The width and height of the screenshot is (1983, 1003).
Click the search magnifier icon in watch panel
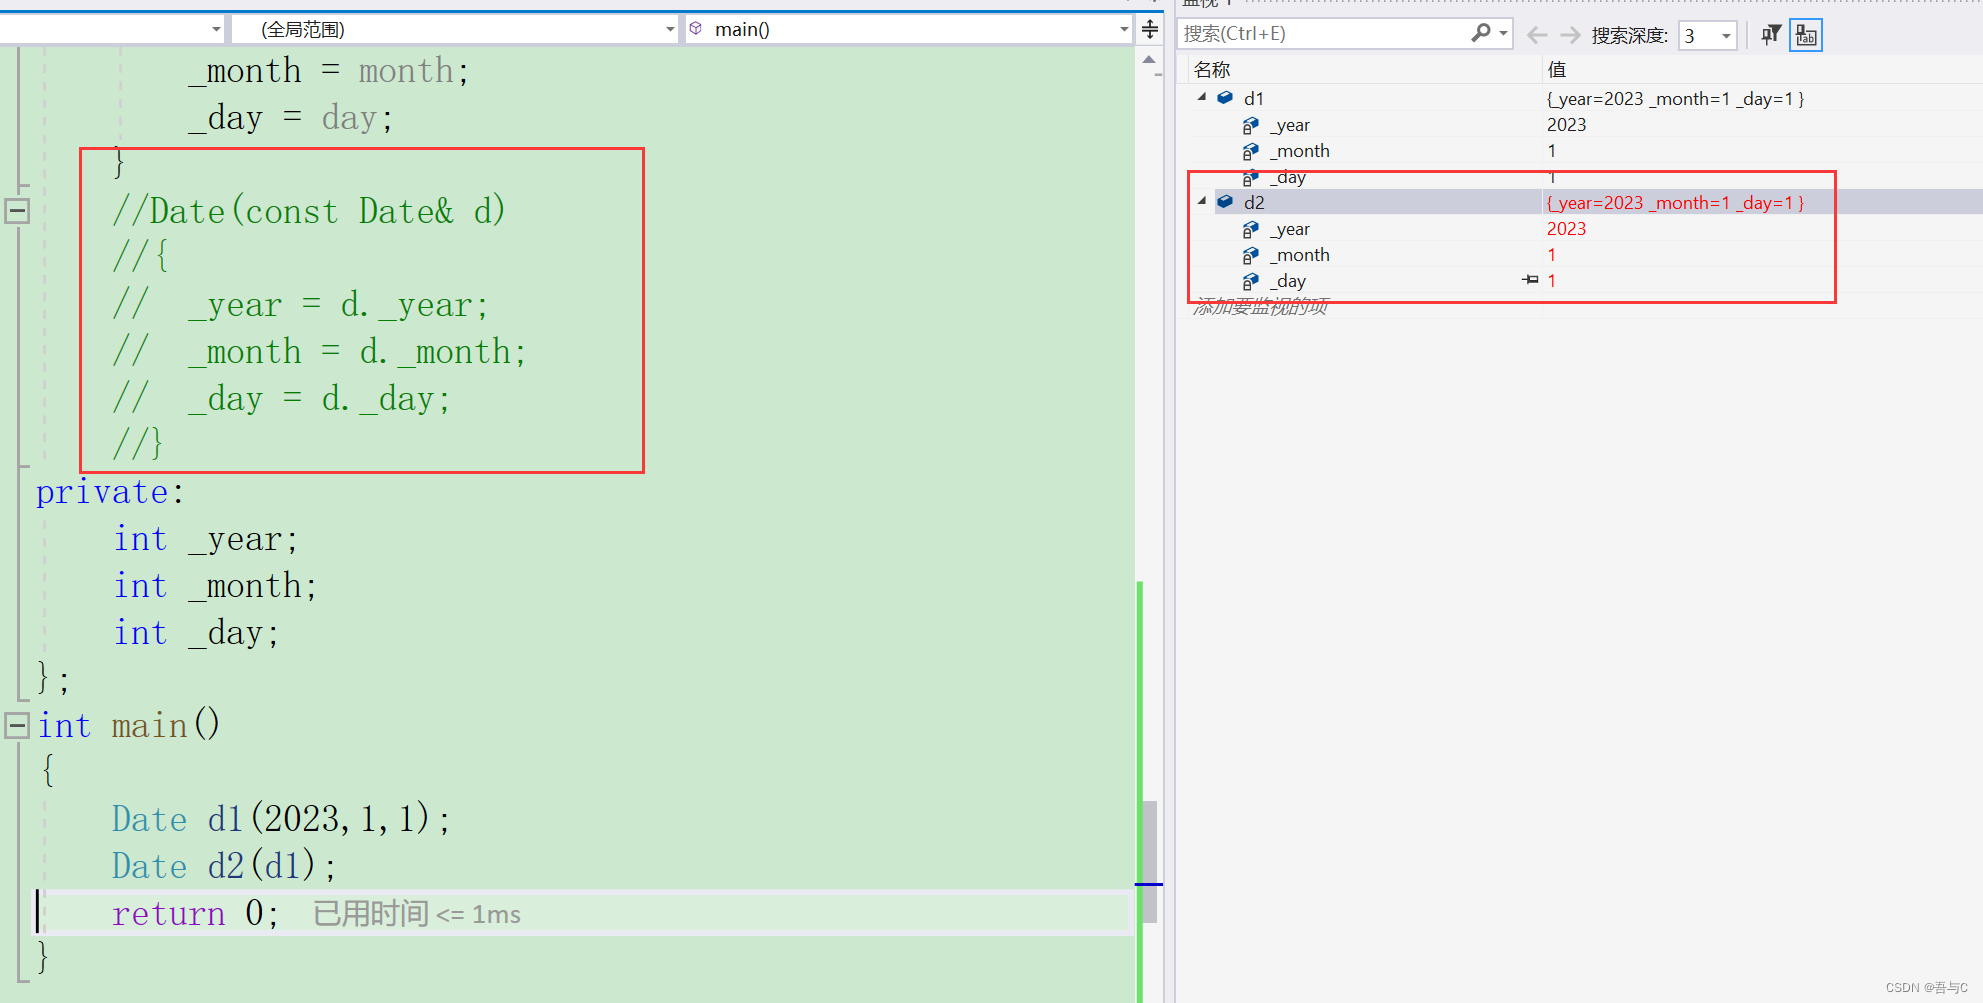click(1480, 33)
